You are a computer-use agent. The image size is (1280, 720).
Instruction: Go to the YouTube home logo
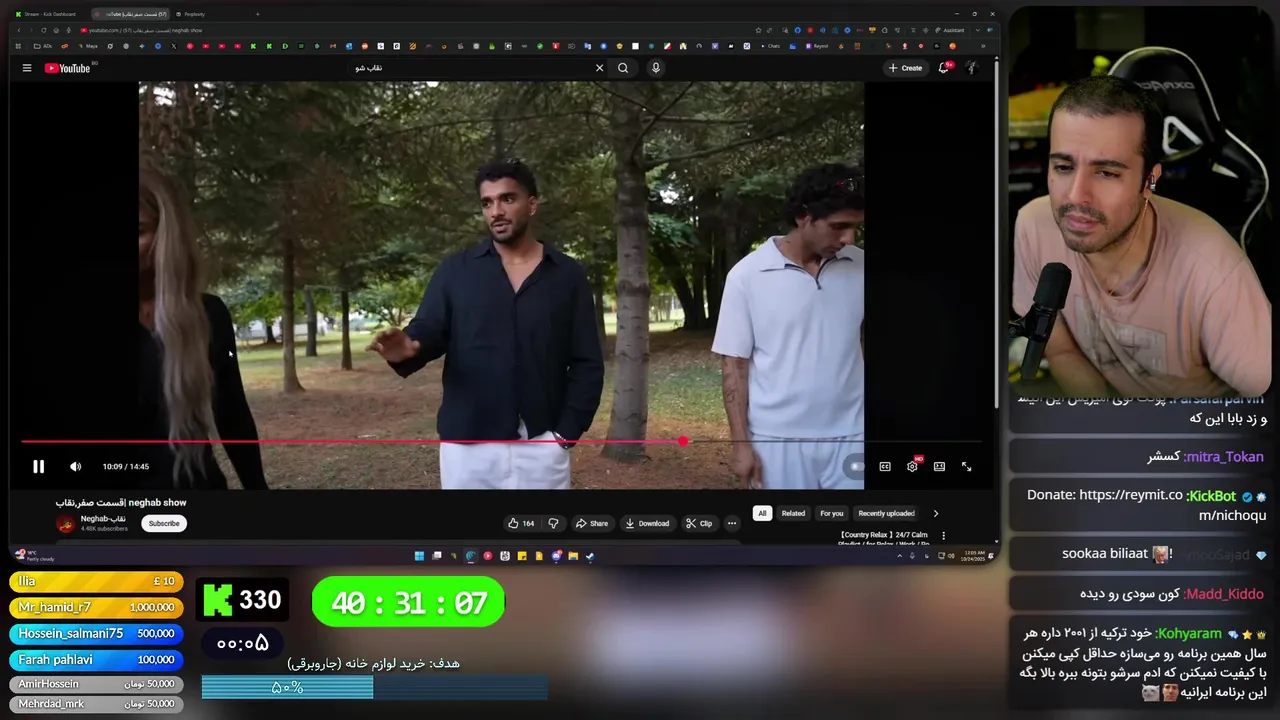click(68, 68)
